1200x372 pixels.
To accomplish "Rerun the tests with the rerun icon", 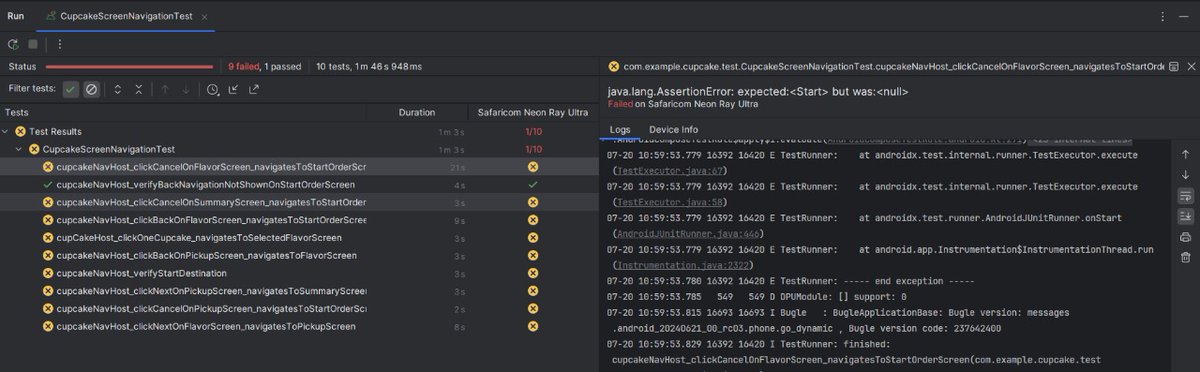I will coord(14,44).
